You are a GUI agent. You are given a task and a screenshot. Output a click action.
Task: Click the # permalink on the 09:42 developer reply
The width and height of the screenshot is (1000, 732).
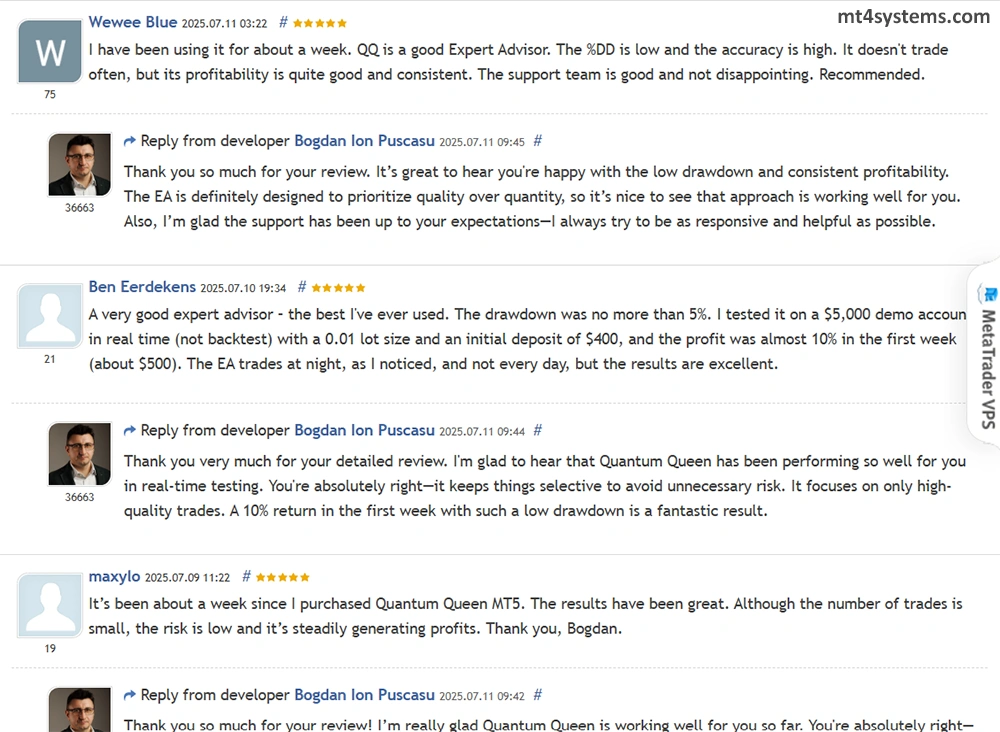(538, 694)
